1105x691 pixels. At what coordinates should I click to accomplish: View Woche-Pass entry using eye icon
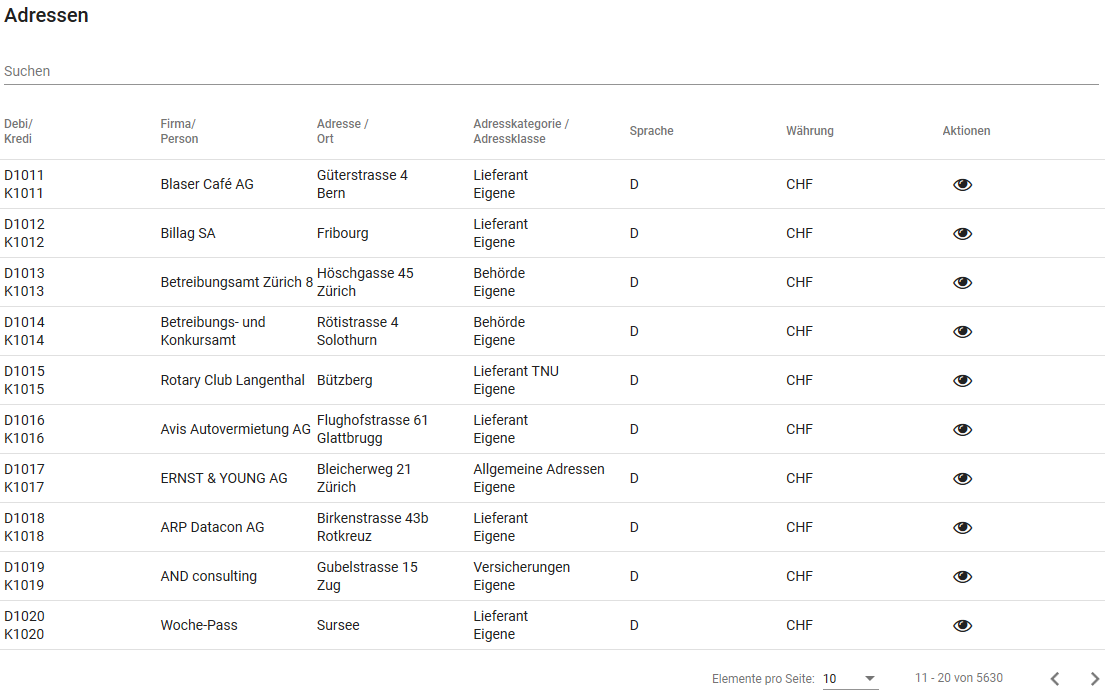(962, 626)
